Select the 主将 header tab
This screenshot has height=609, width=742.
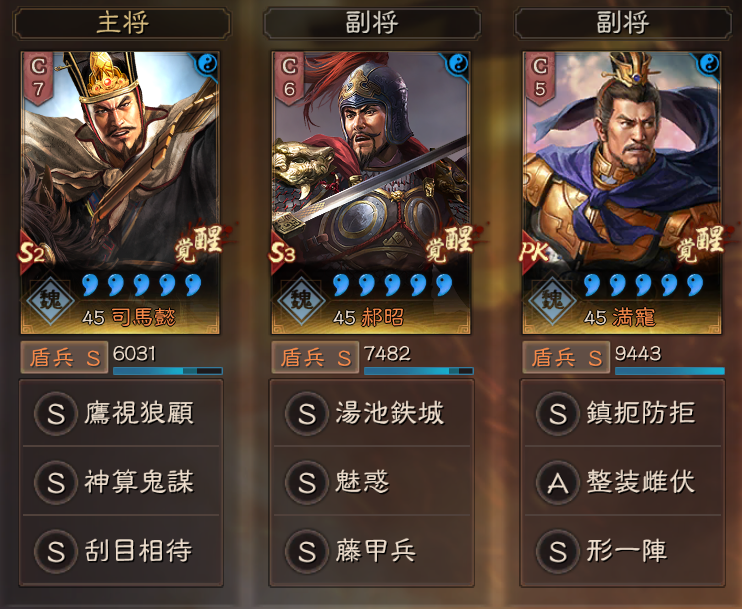point(123,23)
